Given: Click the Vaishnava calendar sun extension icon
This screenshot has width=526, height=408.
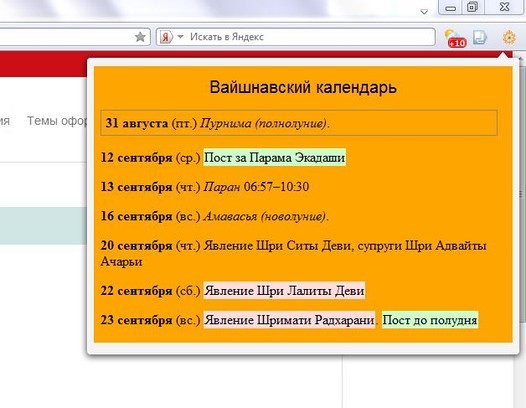Looking at the screenshot, I should point(509,37).
